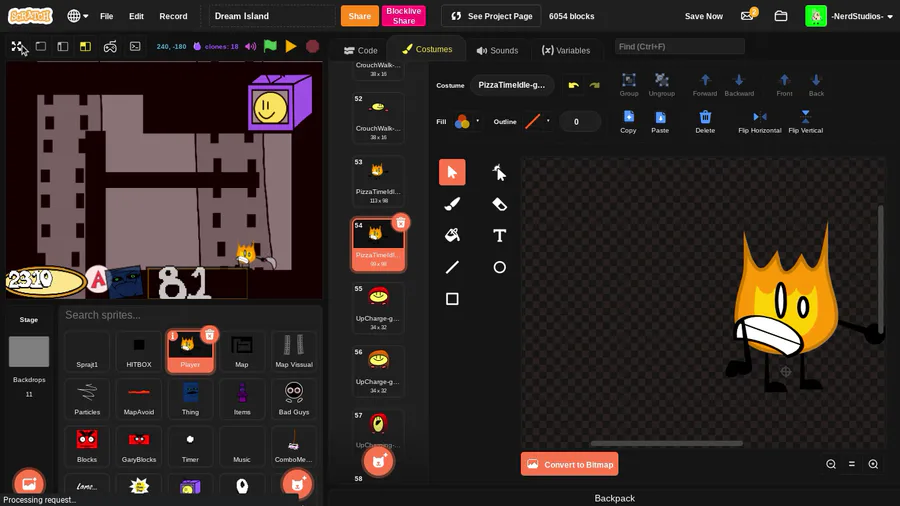
Task: Switch to the Code tab
Action: tap(360, 50)
